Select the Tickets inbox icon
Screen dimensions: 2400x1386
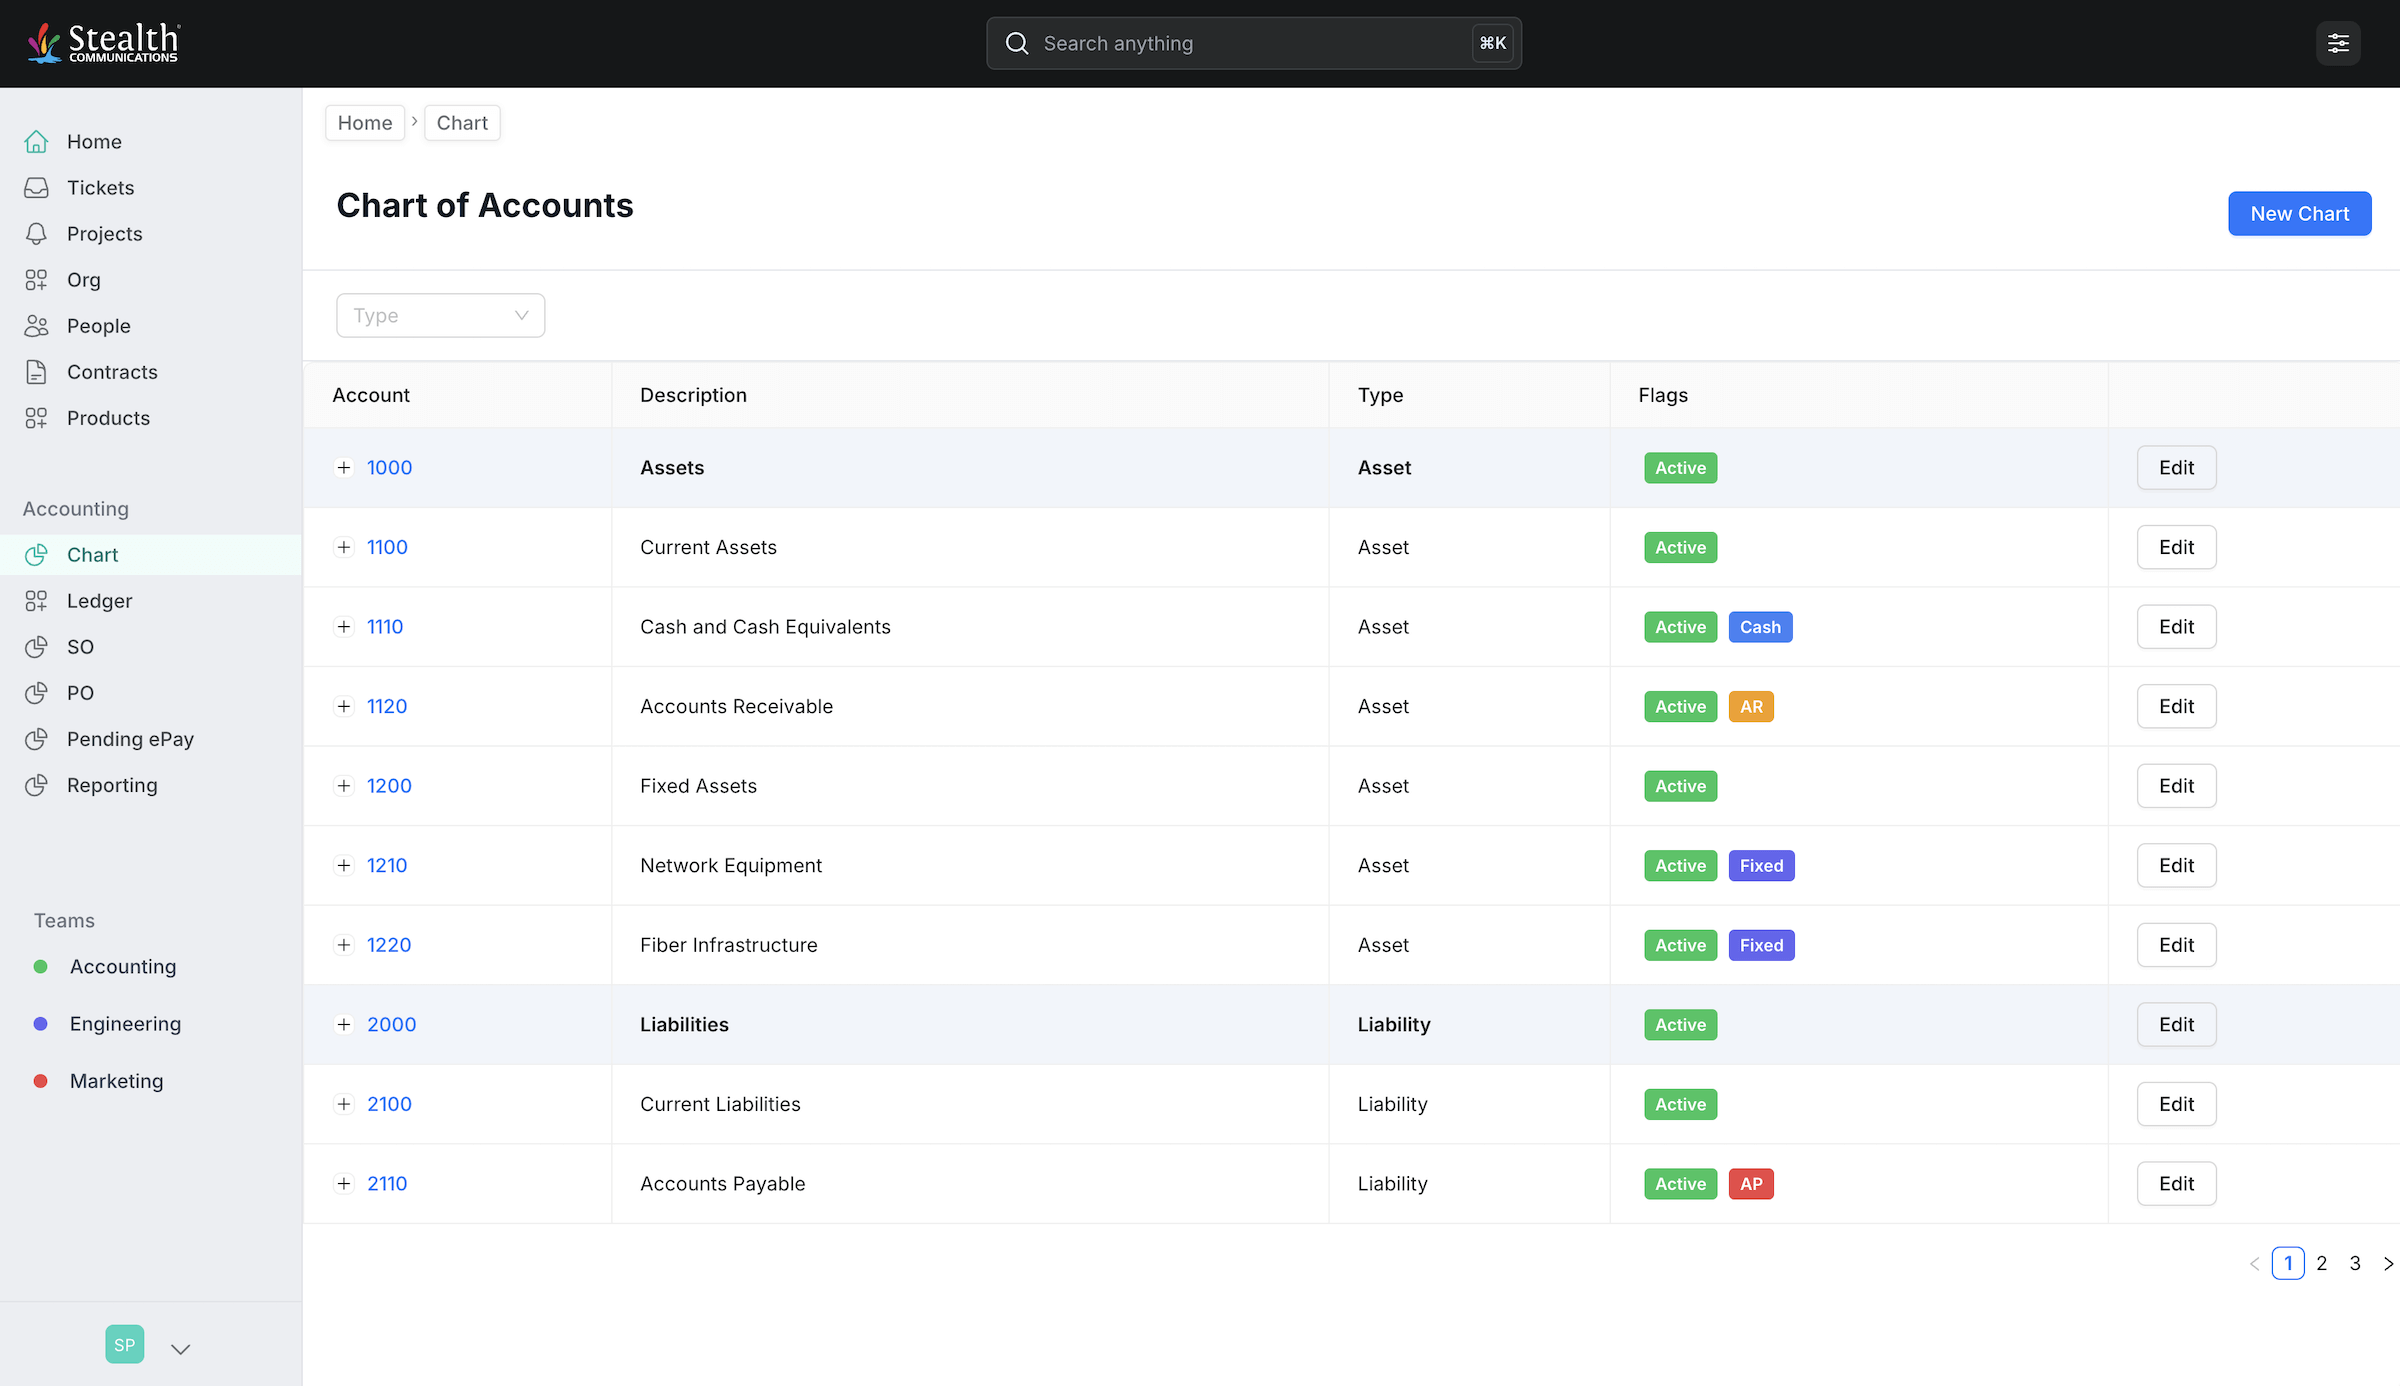coord(36,187)
